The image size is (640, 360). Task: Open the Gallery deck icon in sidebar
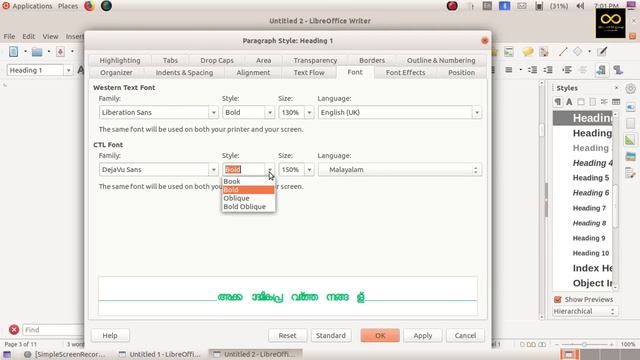(630, 156)
